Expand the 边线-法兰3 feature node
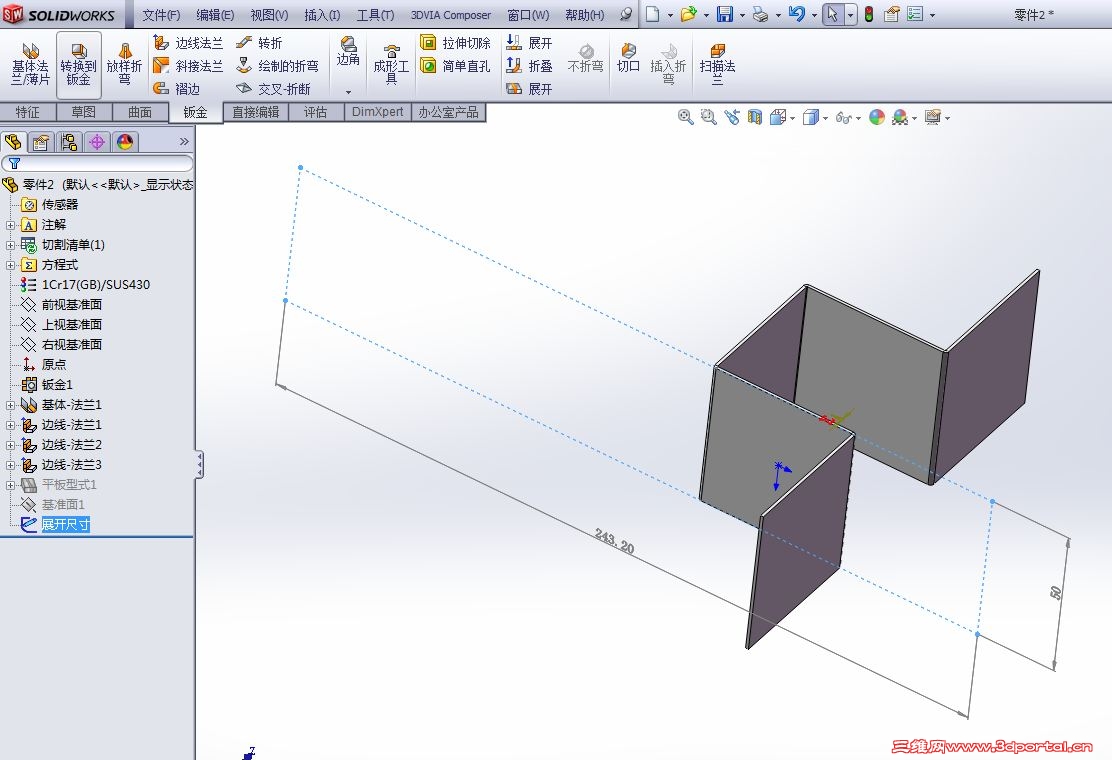 click(x=10, y=465)
